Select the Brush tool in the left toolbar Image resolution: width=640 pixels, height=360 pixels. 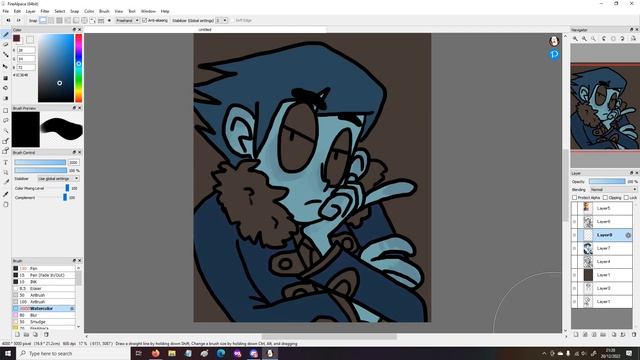click(6, 35)
